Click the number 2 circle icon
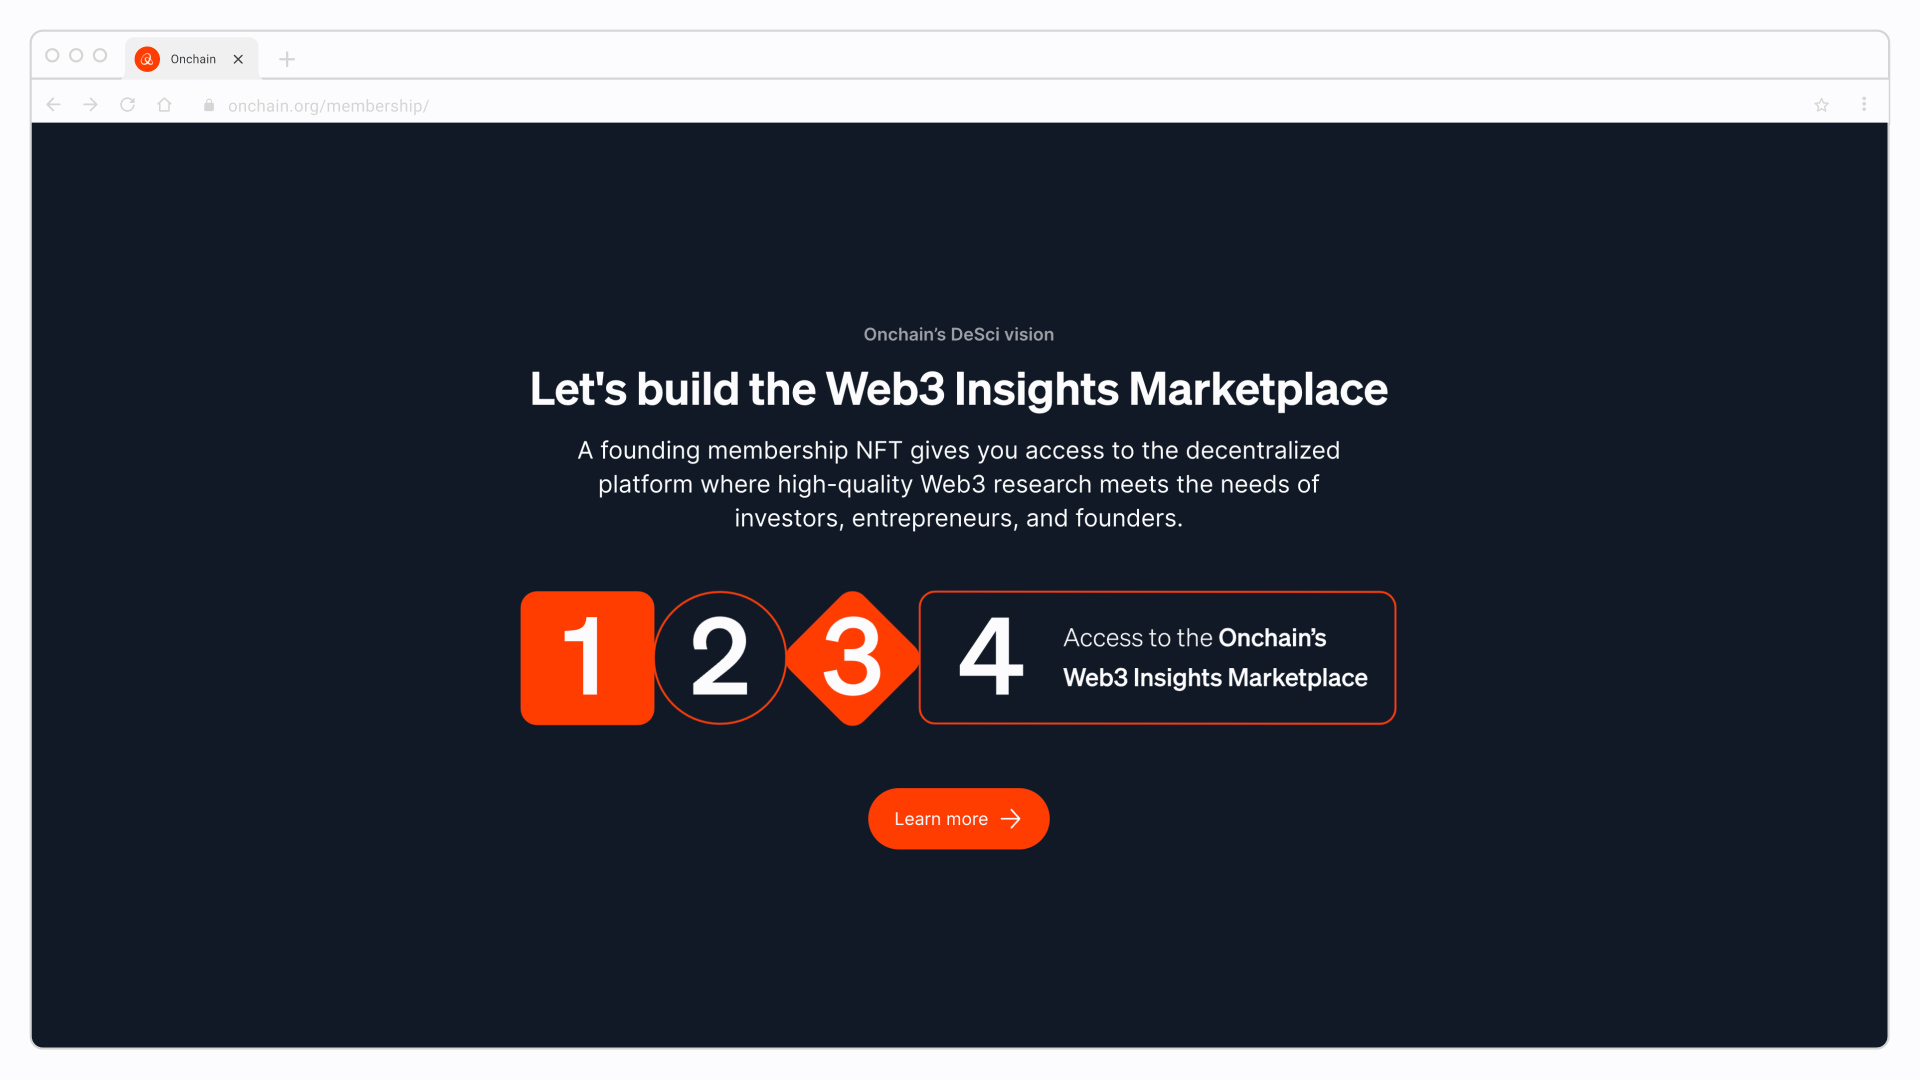The width and height of the screenshot is (1920, 1080). [720, 657]
